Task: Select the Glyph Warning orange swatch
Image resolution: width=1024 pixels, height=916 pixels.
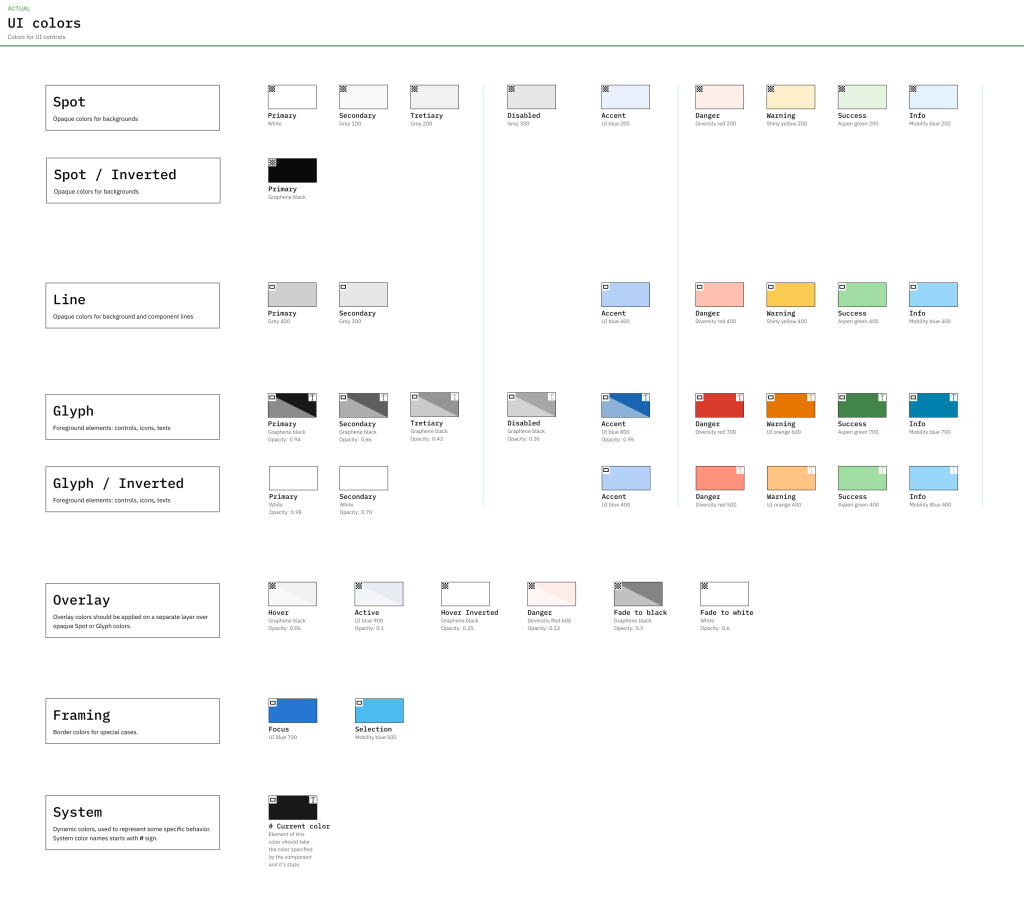Action: click(790, 406)
